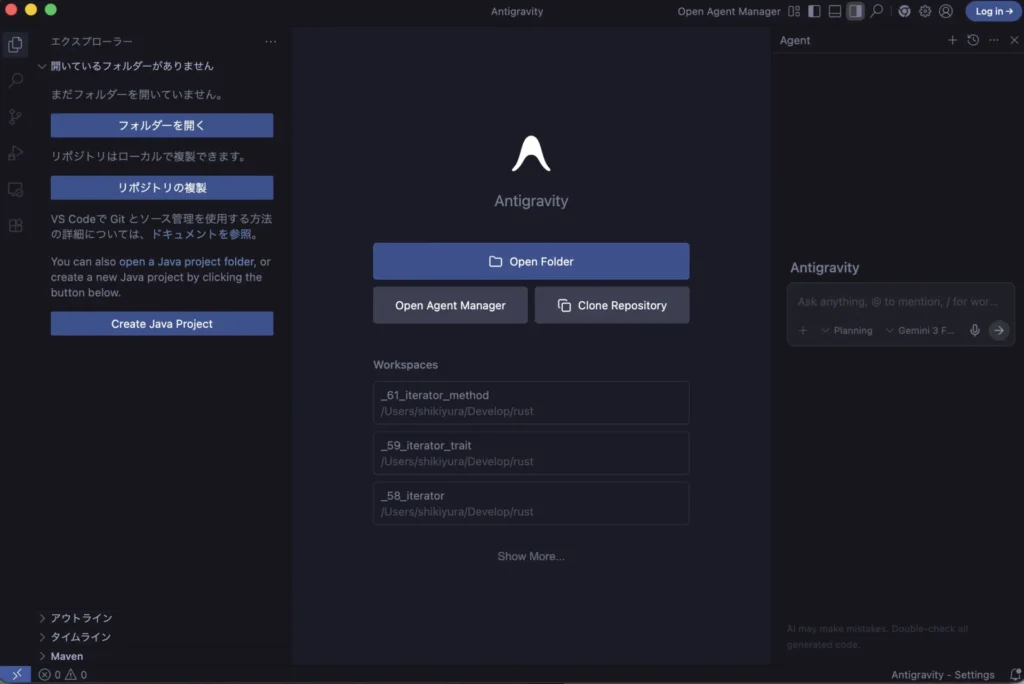Click the microphone icon in Agent input

pos(975,330)
